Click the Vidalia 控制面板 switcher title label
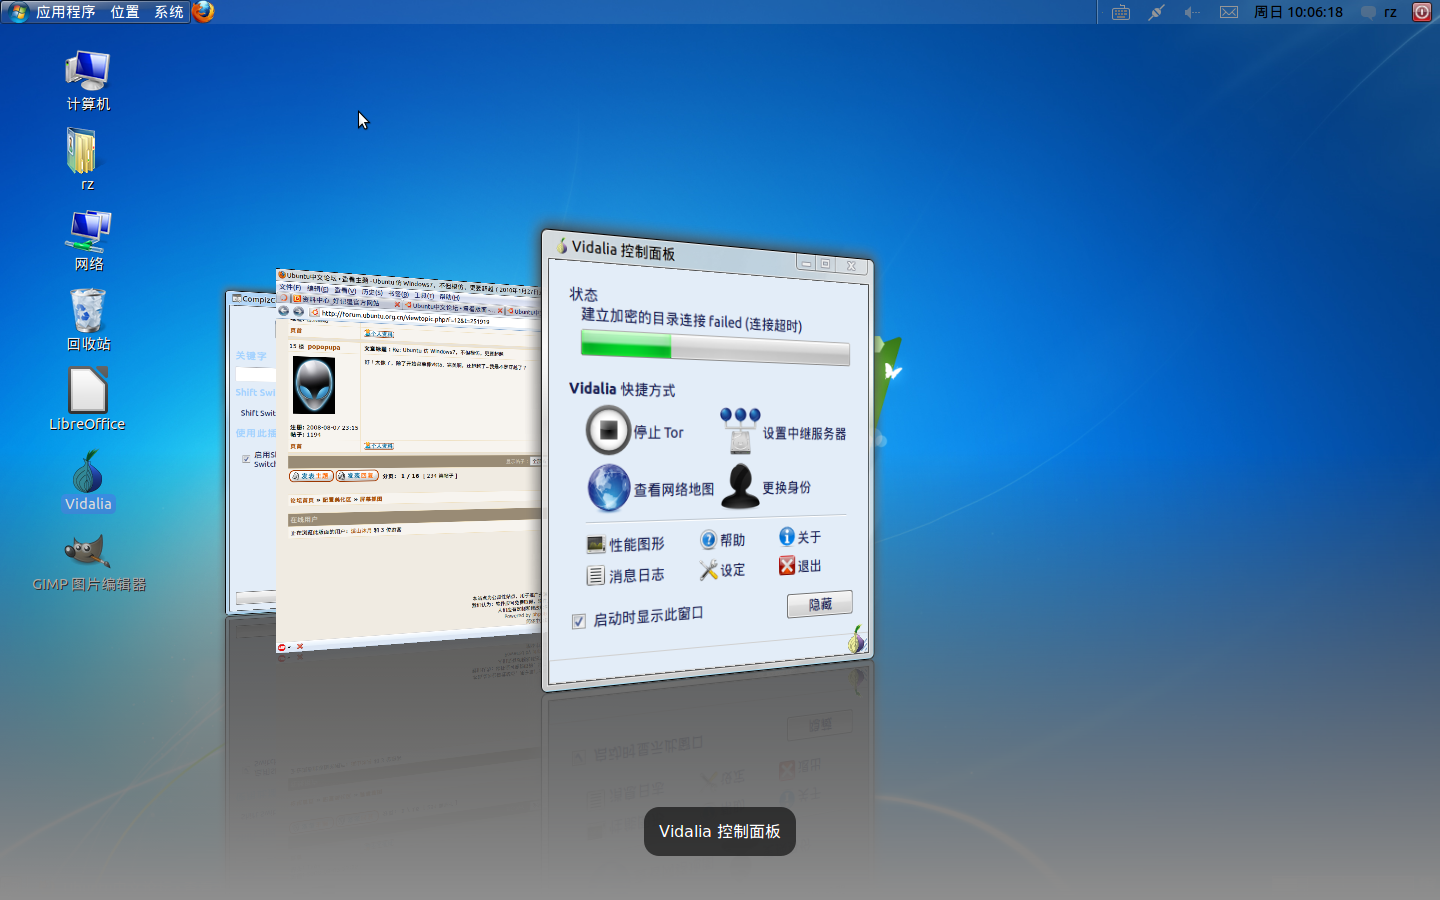Screen dimensions: 1440x900 coord(720,832)
